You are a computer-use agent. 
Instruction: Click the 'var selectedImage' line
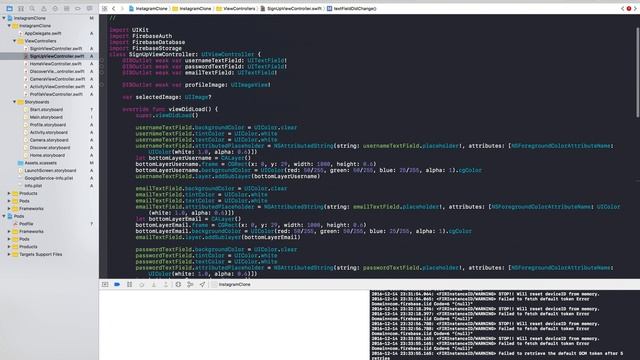167,97
